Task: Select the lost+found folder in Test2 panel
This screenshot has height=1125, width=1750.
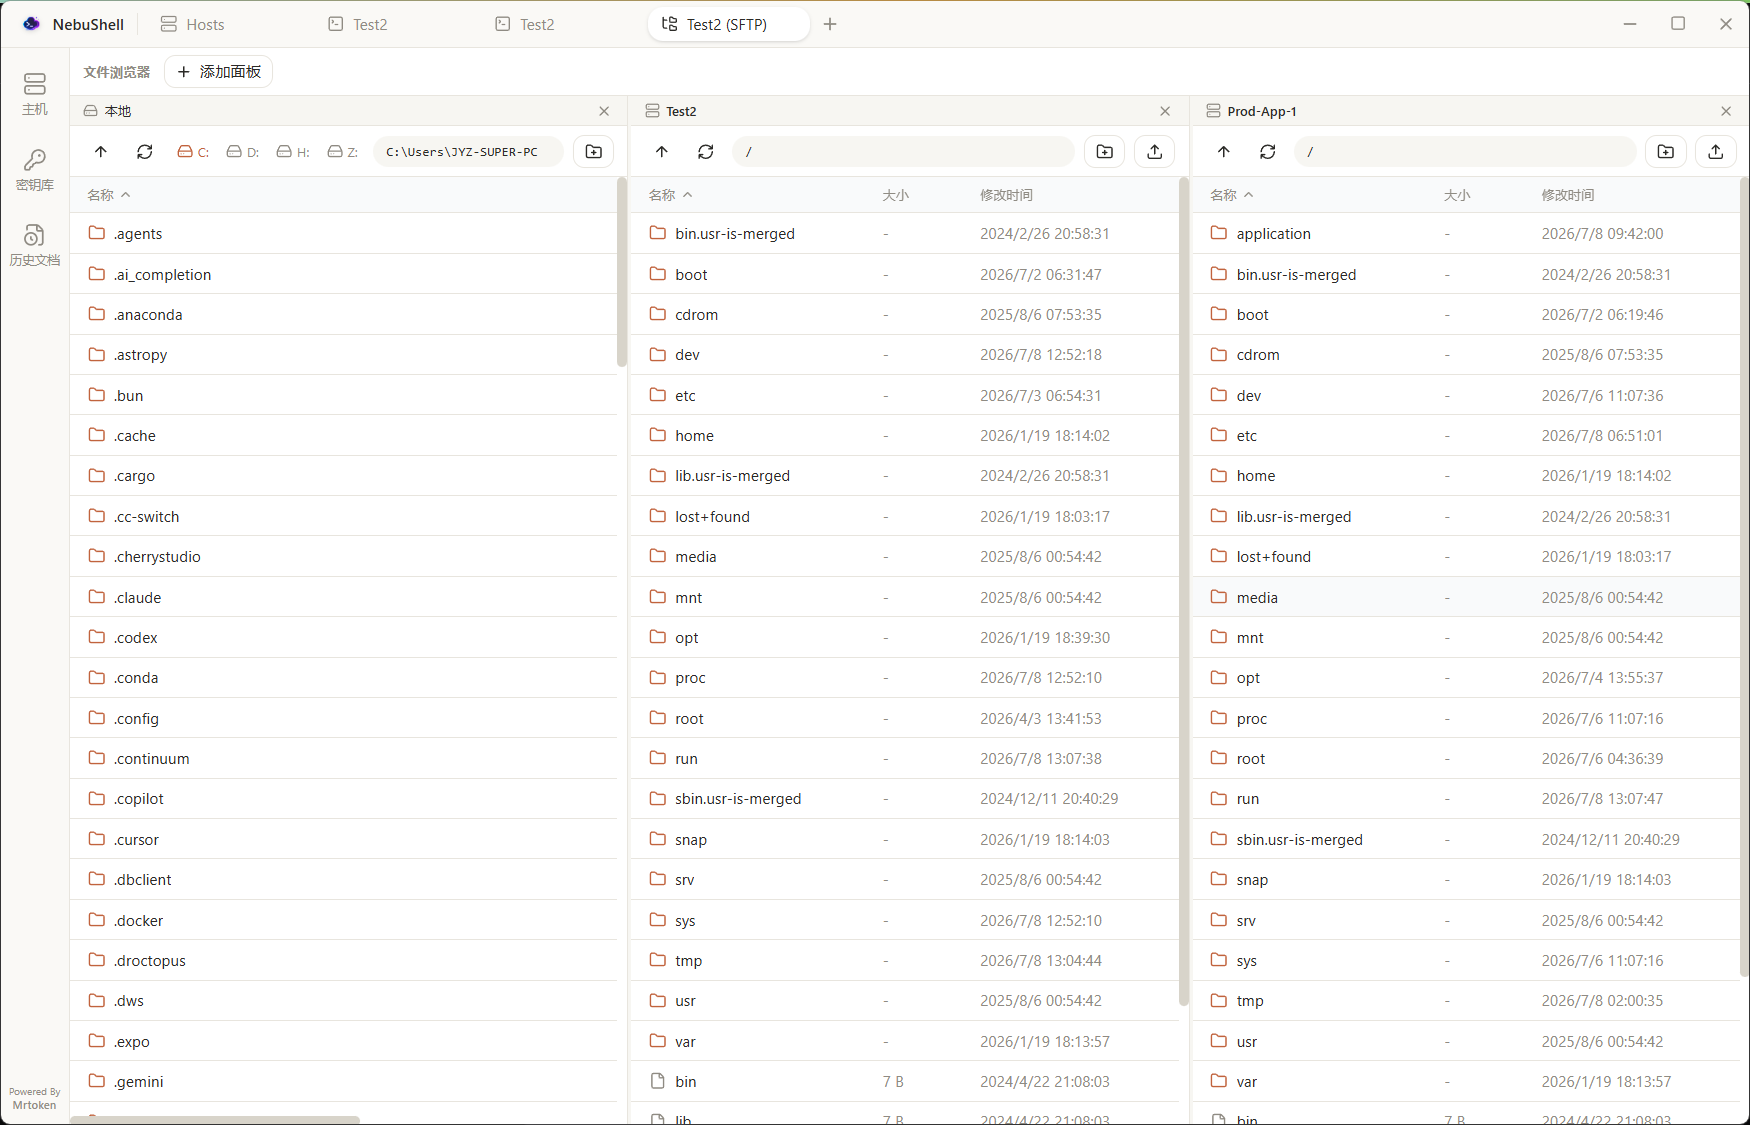Action: coord(905,516)
